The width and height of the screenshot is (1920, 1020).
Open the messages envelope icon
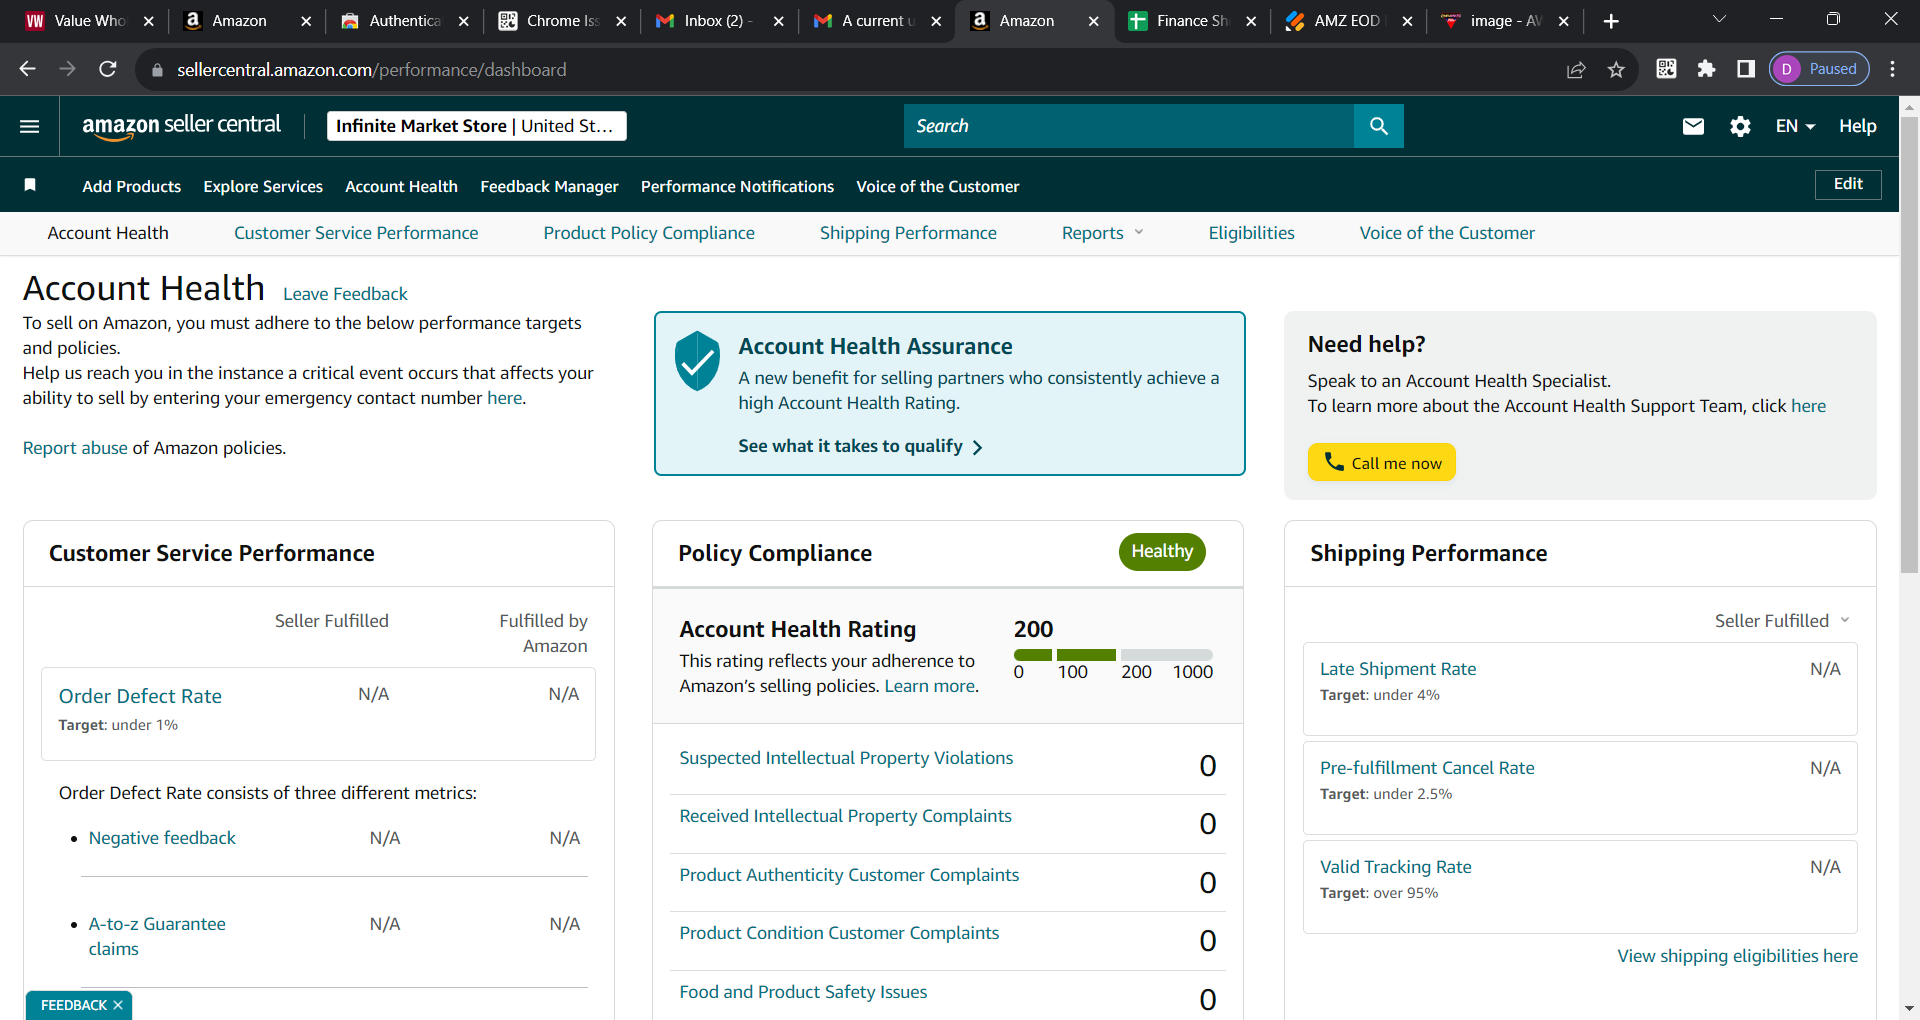click(1693, 126)
